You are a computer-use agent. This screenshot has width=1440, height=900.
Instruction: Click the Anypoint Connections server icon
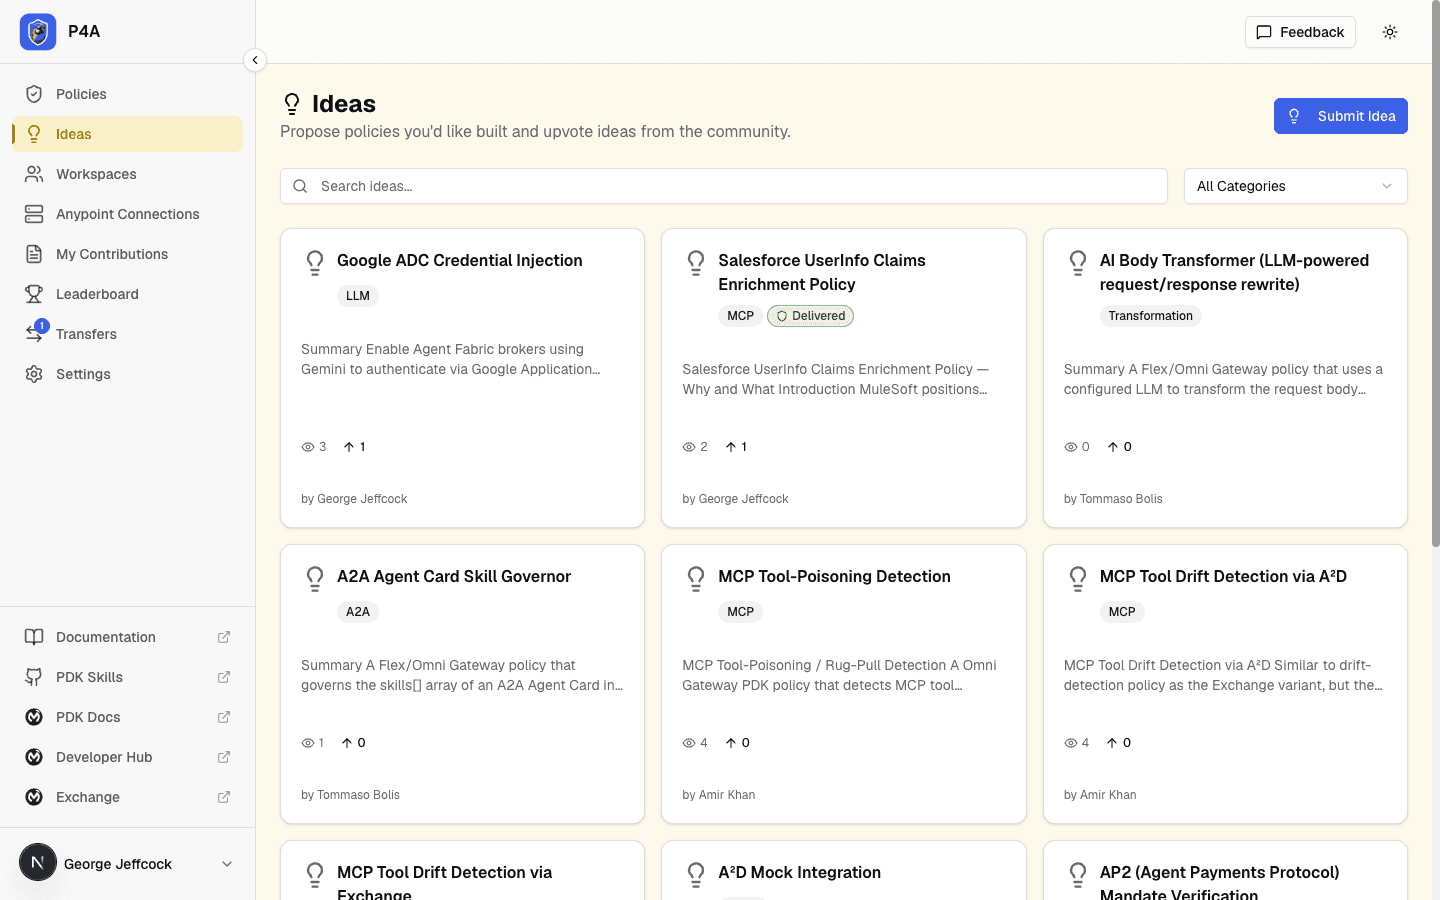click(x=34, y=214)
